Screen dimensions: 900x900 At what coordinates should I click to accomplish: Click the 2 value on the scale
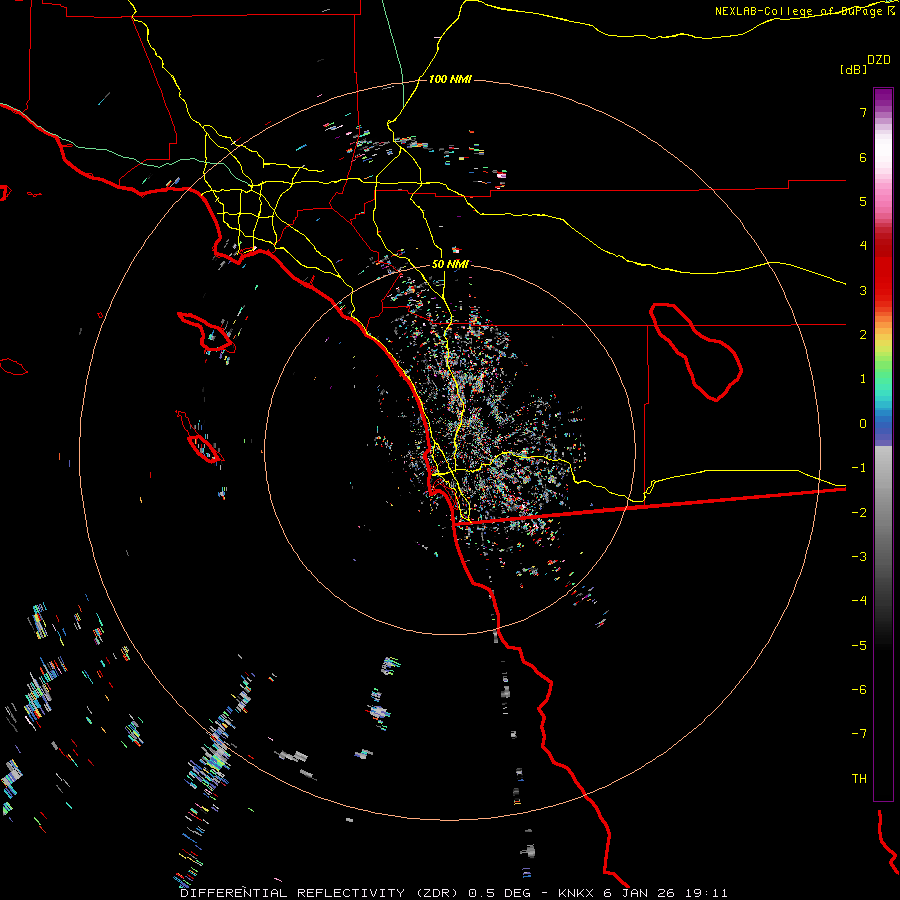(863, 335)
